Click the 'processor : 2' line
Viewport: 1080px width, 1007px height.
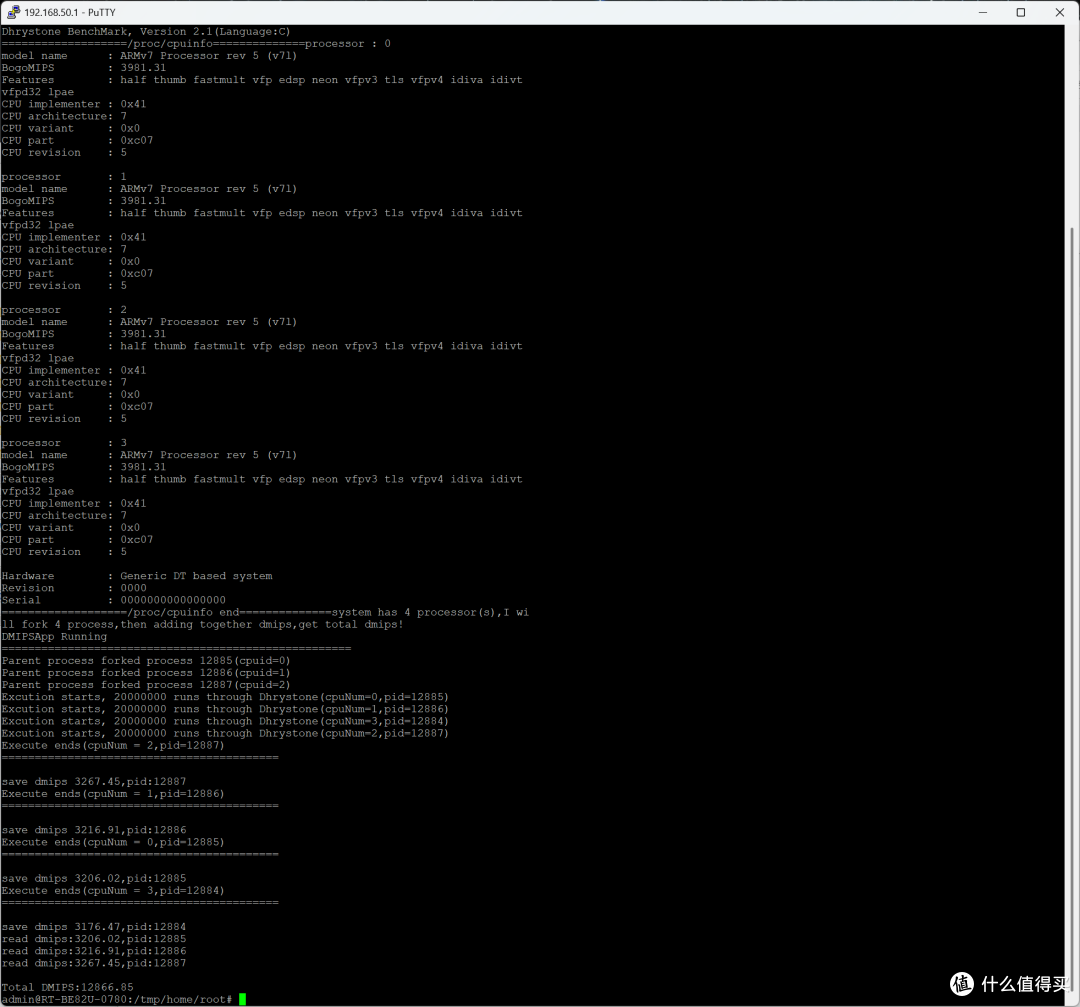tap(64, 310)
